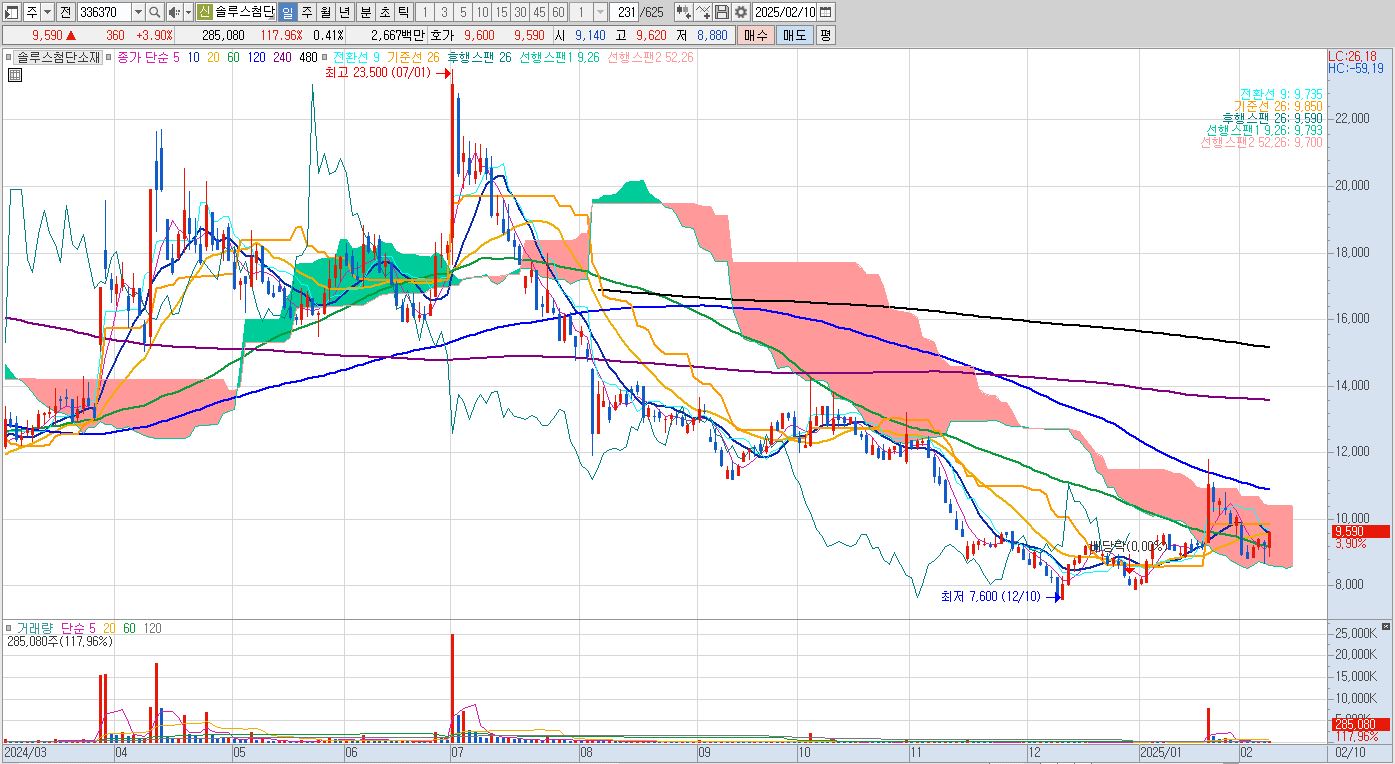This screenshot has height=764, width=1395.
Task: Click the stock search magnifier icon
Action: (x=155, y=12)
